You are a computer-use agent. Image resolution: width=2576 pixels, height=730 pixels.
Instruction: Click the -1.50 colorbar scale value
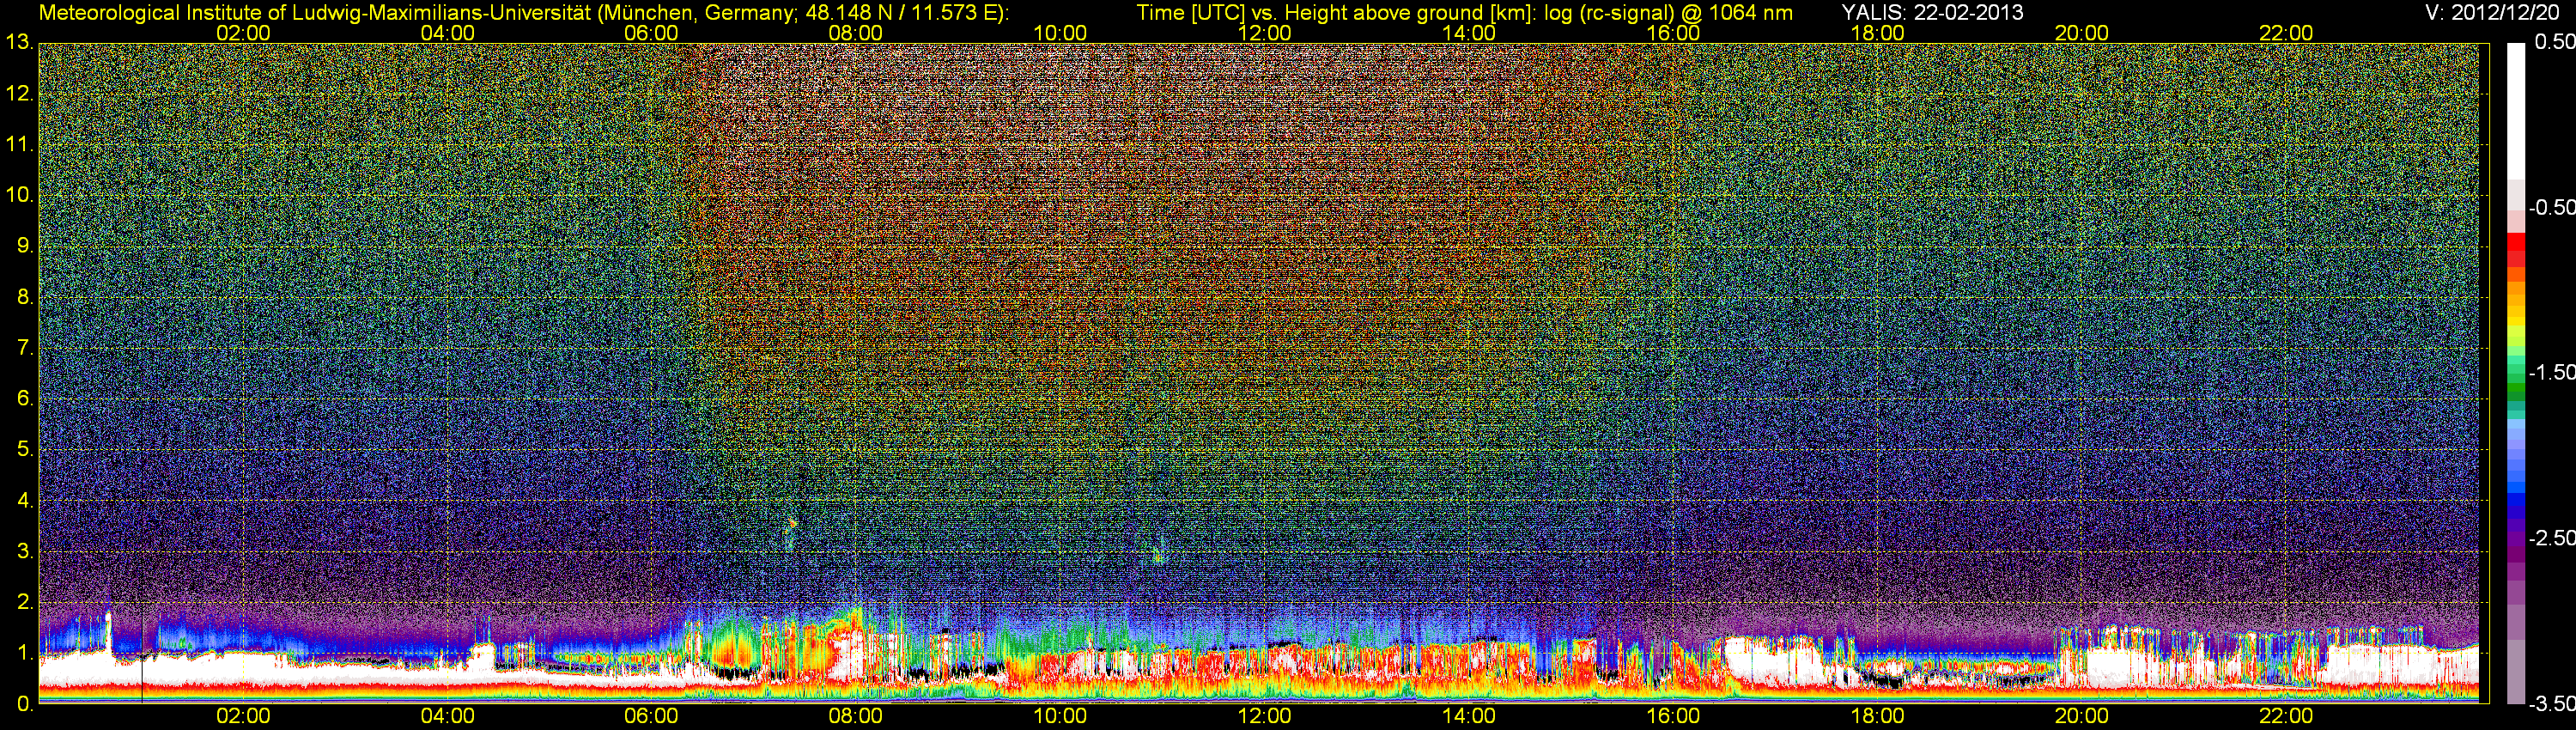(2551, 372)
